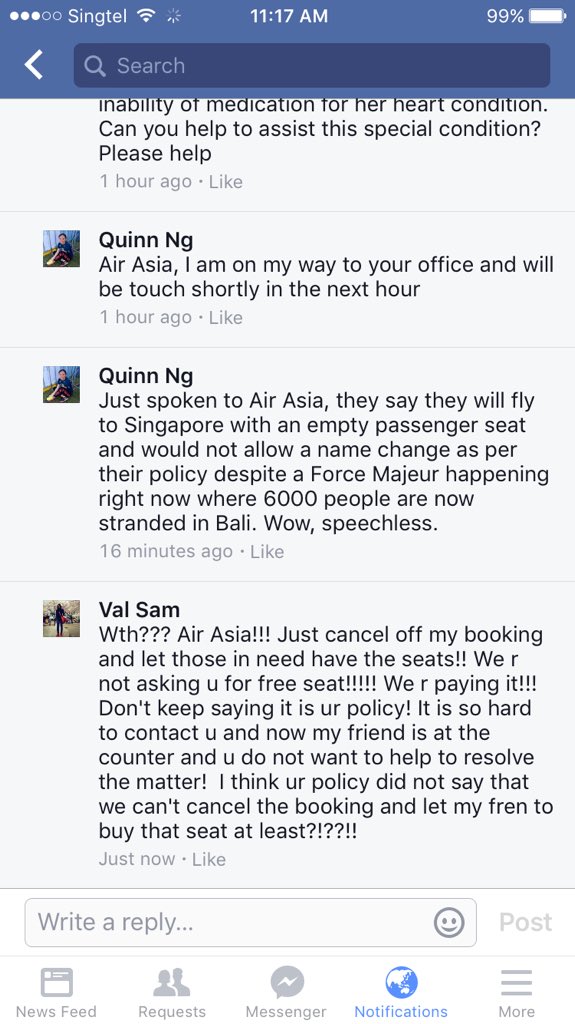Tap the battery indicator in status bar
This screenshot has height=1024, width=575.
pos(548,16)
